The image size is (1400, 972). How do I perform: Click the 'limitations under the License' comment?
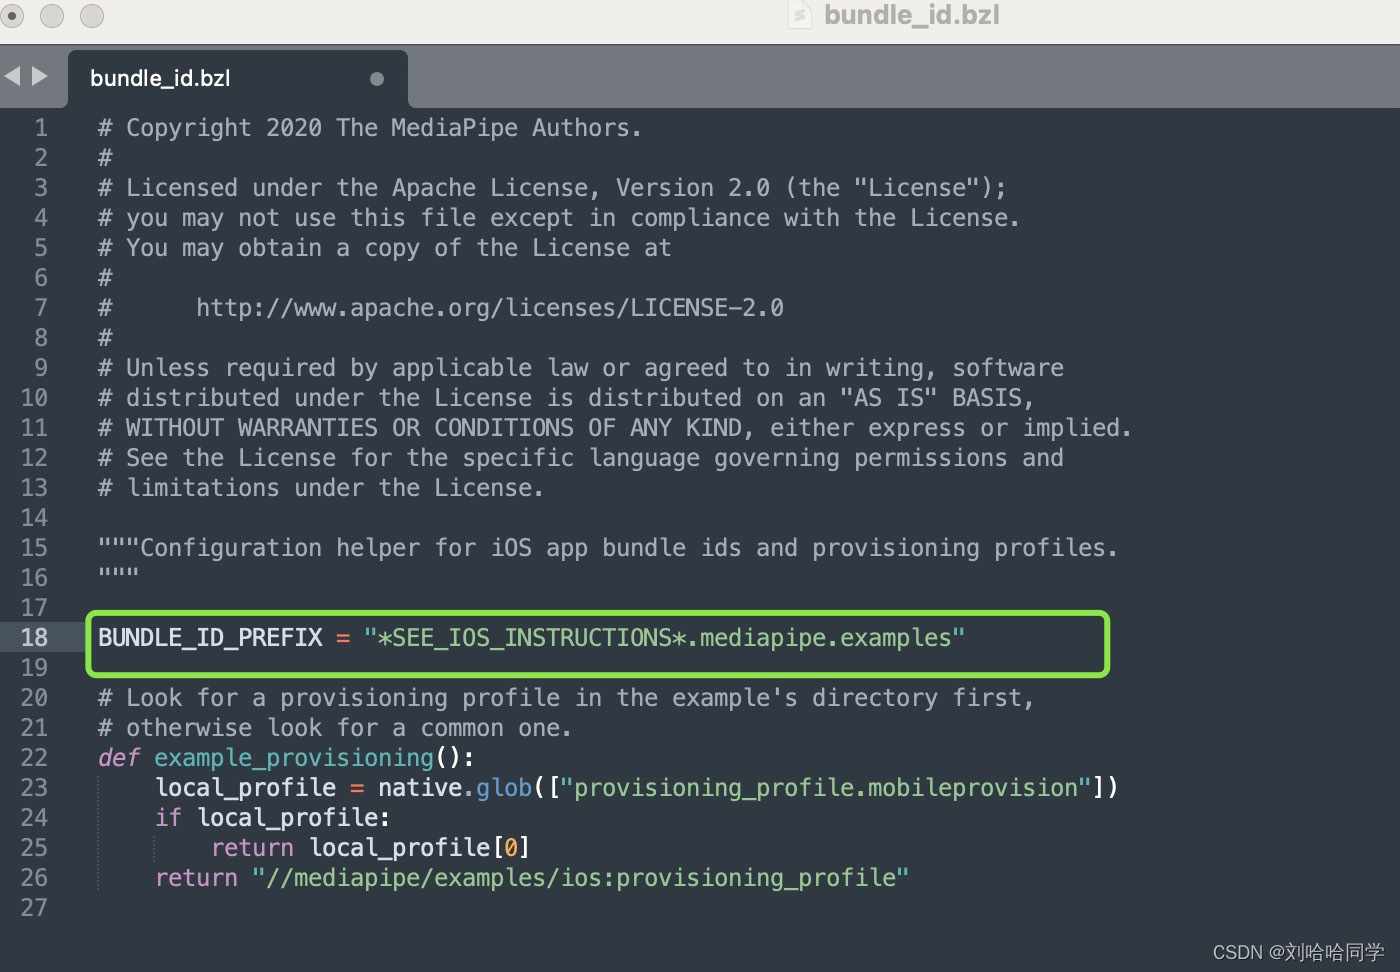321,488
